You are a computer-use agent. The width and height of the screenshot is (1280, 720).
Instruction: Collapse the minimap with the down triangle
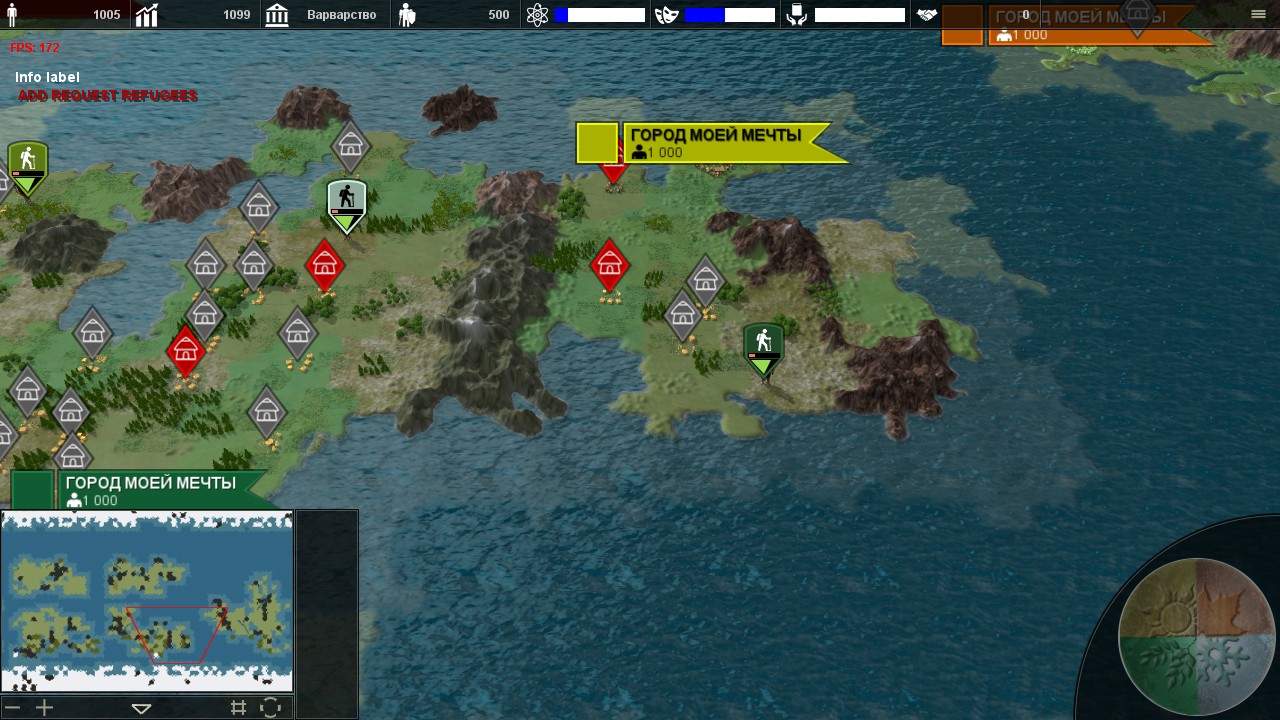[141, 708]
